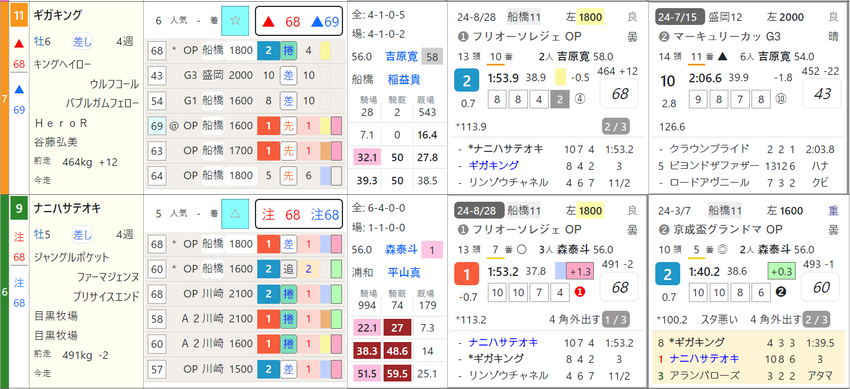Screen dimensions: 850x389
Task: Click the 捲 badge in the A2 川崎 1600 row
Action: (288, 344)
